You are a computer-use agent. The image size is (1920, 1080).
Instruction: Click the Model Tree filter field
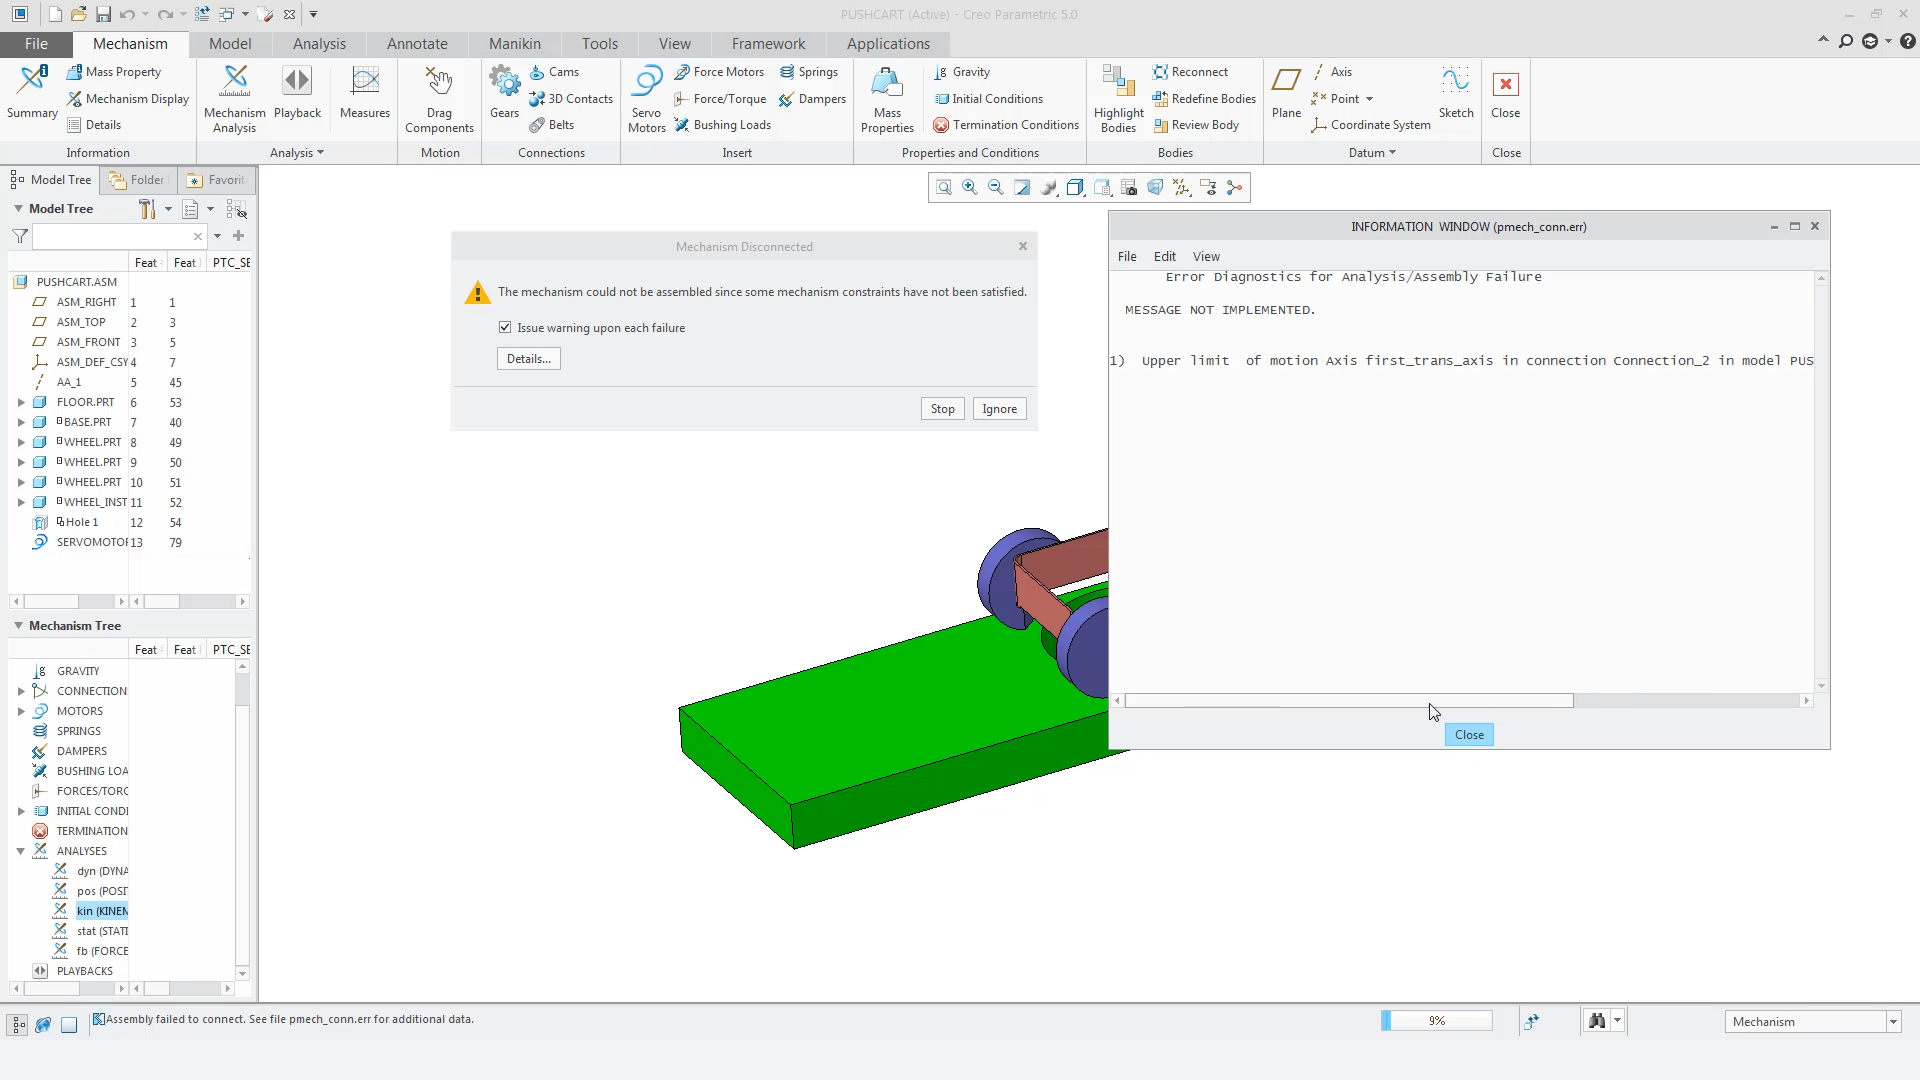coord(119,236)
